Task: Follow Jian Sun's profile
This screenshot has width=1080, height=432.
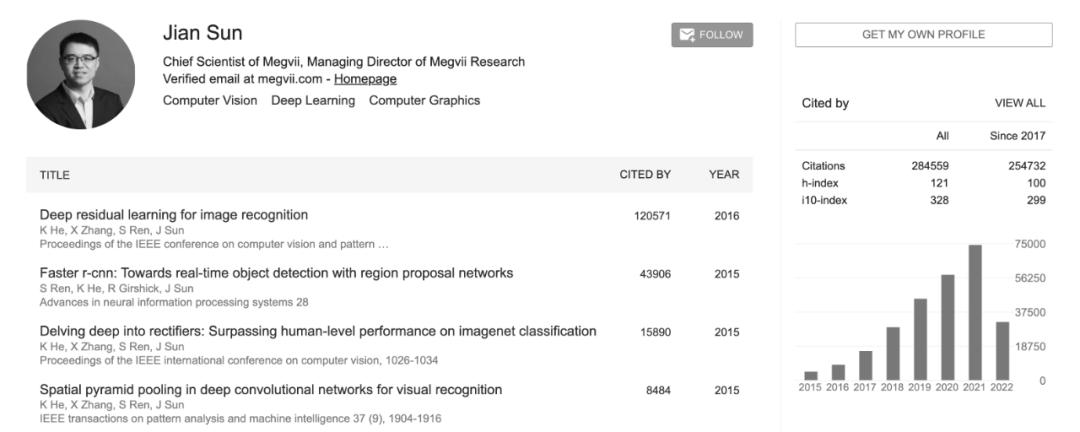Action: click(712, 35)
